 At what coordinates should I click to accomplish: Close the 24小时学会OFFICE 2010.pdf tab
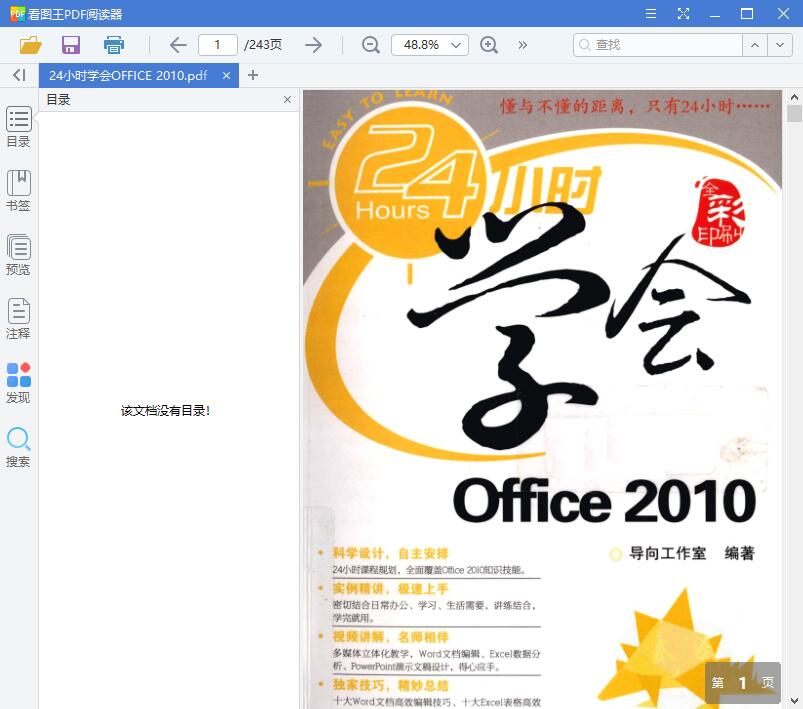click(226, 75)
